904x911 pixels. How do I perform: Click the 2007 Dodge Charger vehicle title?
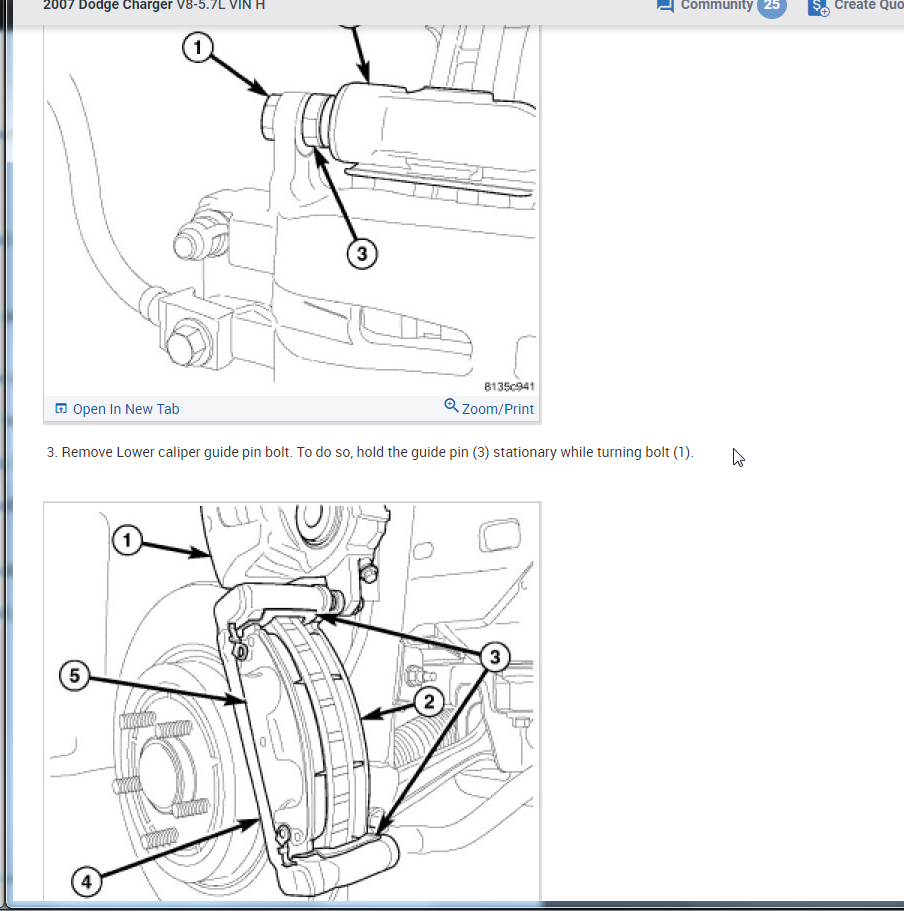(154, 5)
